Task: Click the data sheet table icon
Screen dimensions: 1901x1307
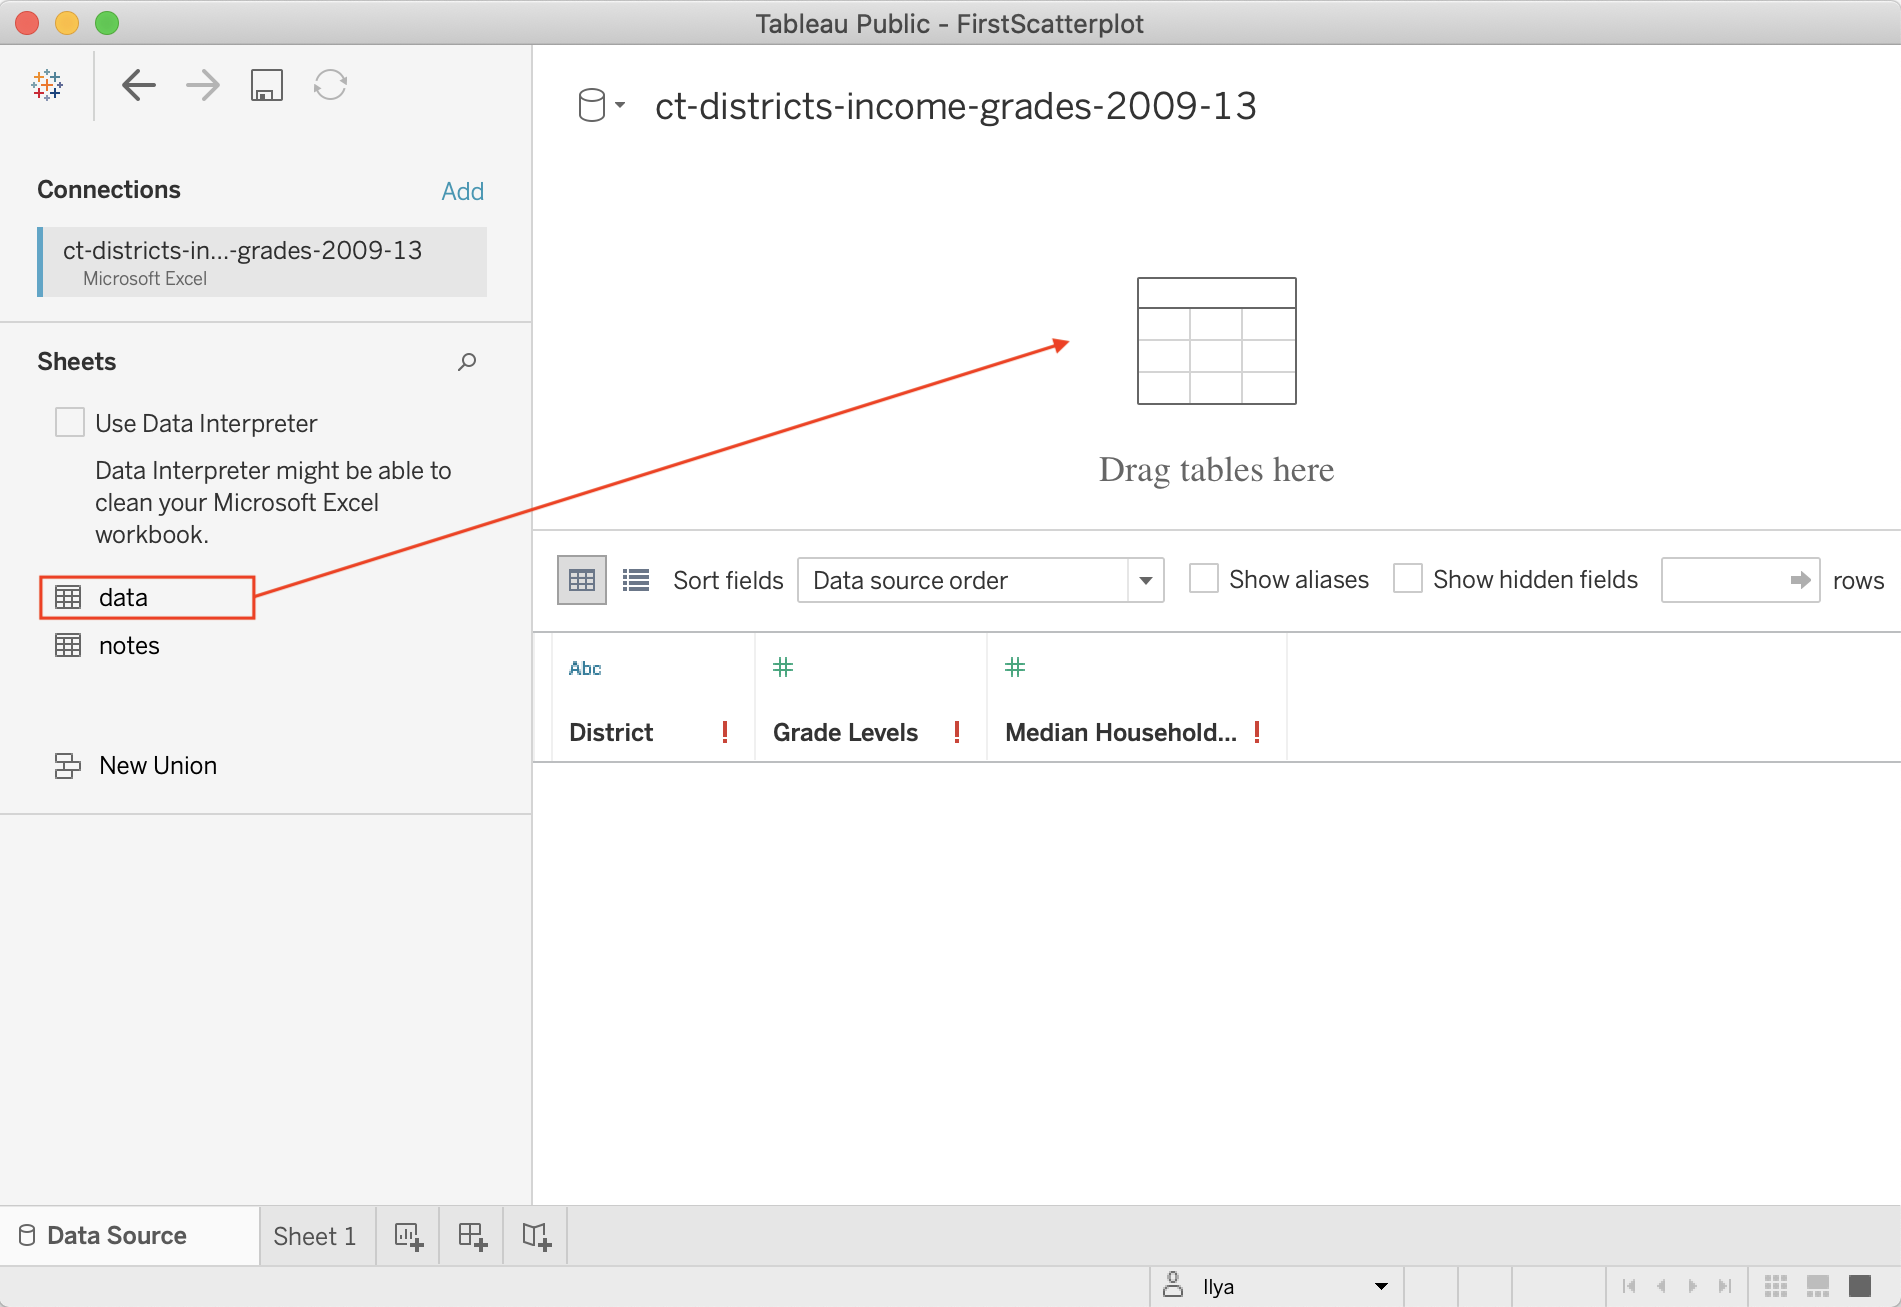Action: click(x=68, y=597)
